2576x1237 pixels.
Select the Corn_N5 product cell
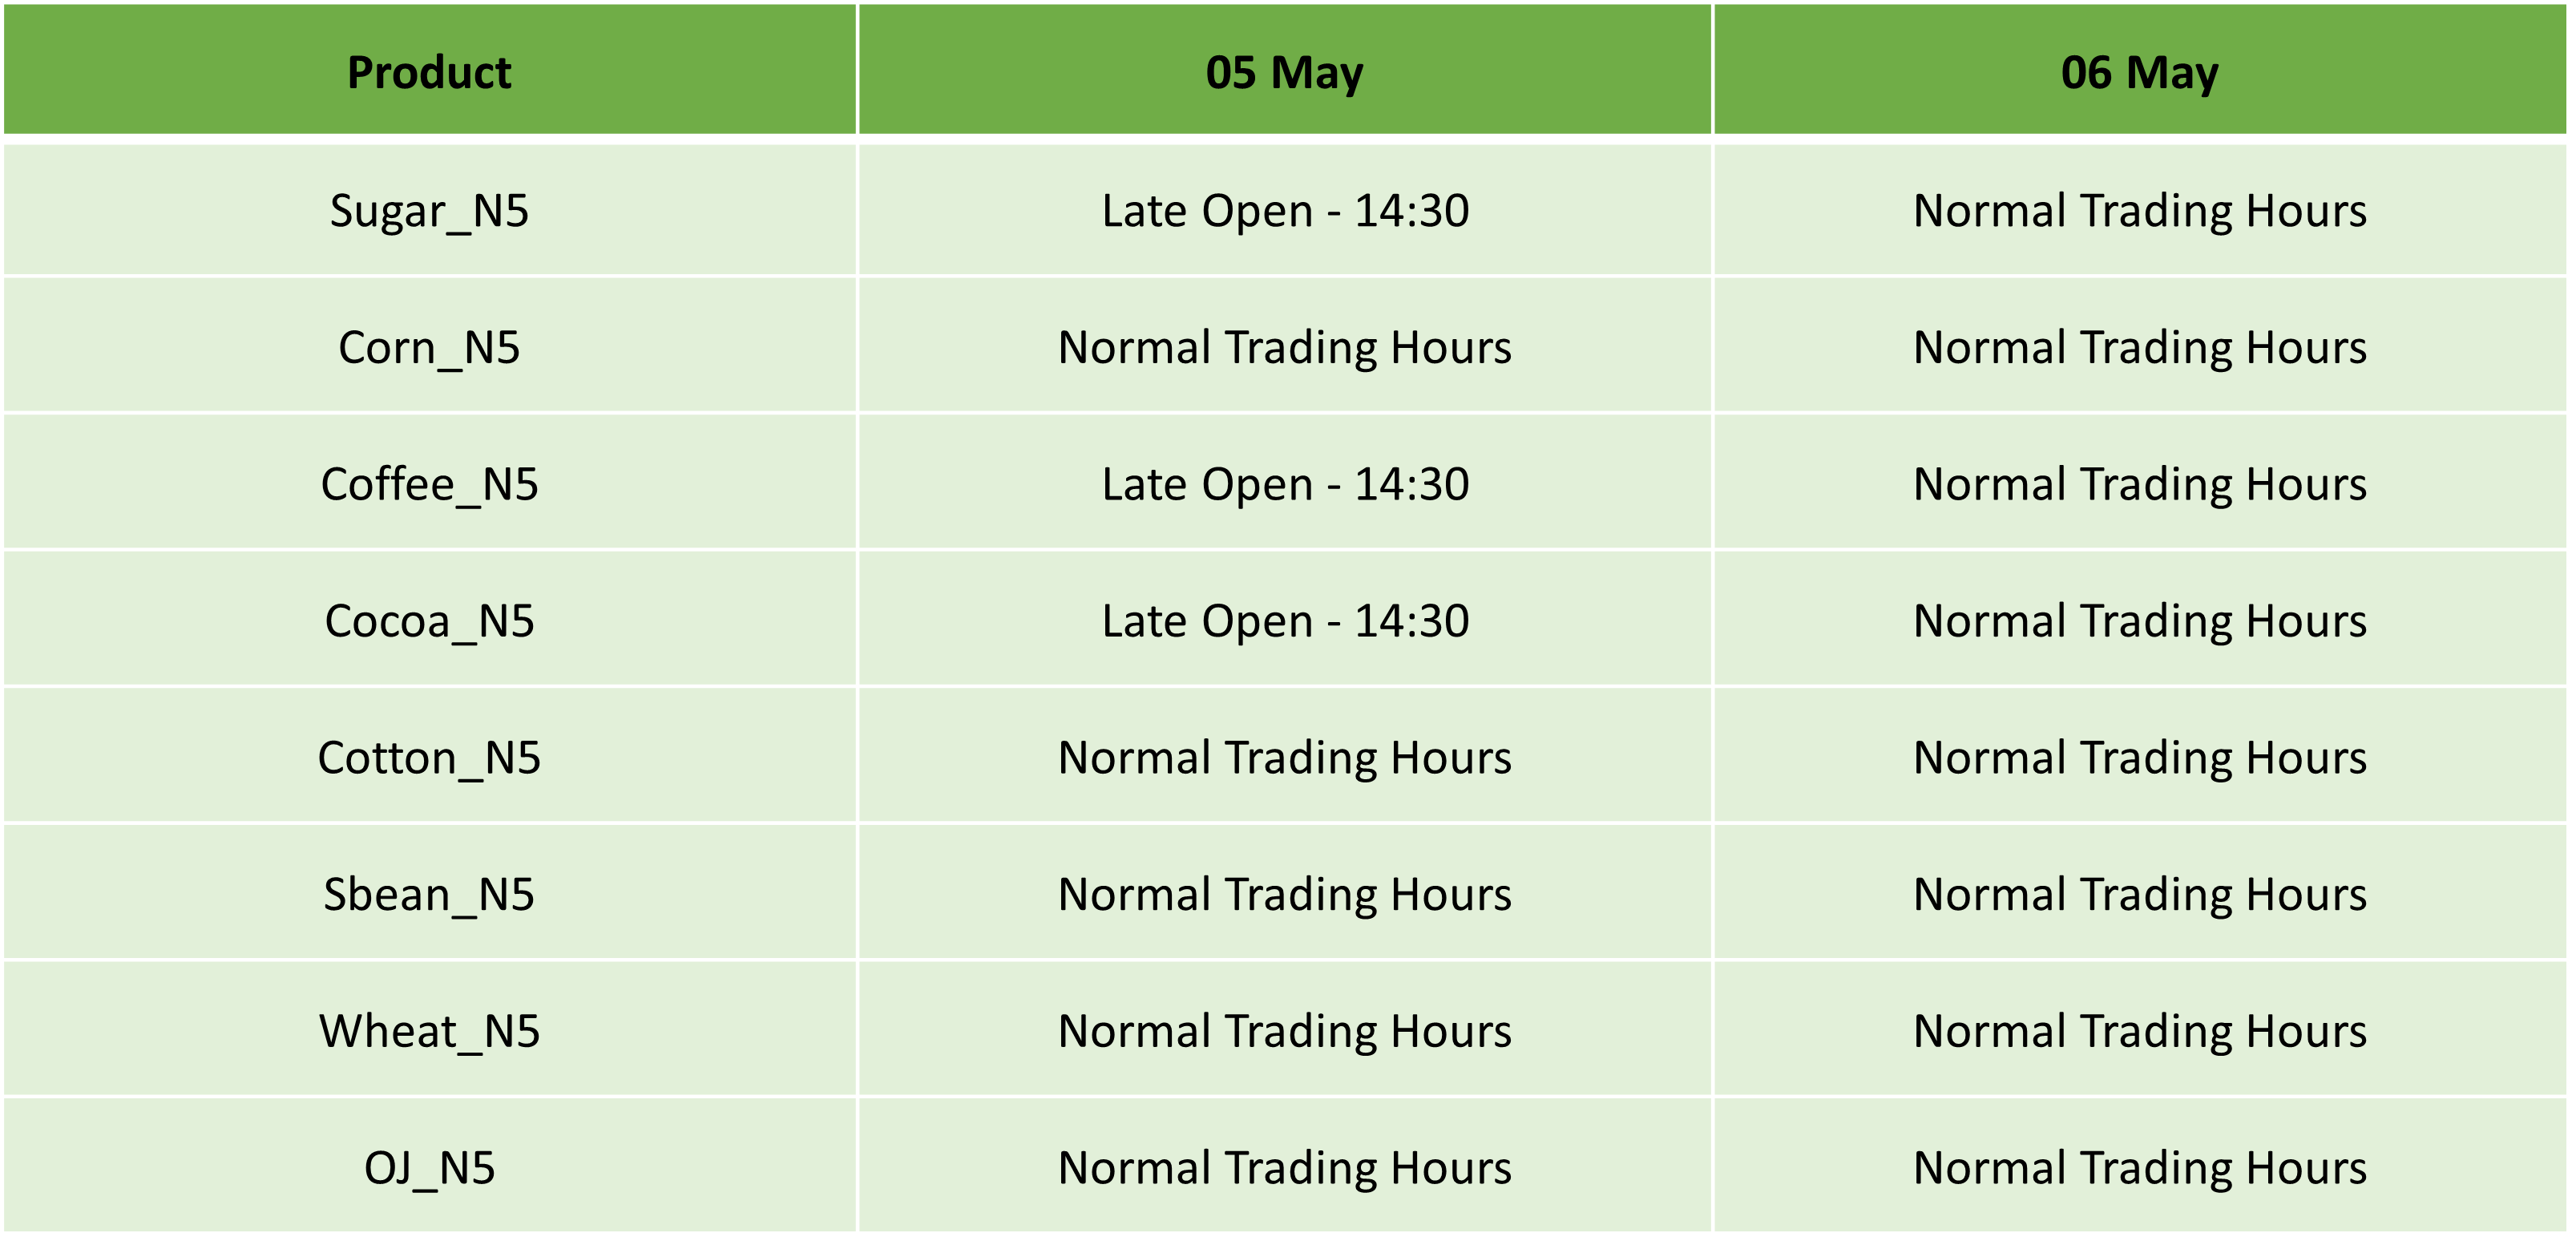[x=429, y=346]
